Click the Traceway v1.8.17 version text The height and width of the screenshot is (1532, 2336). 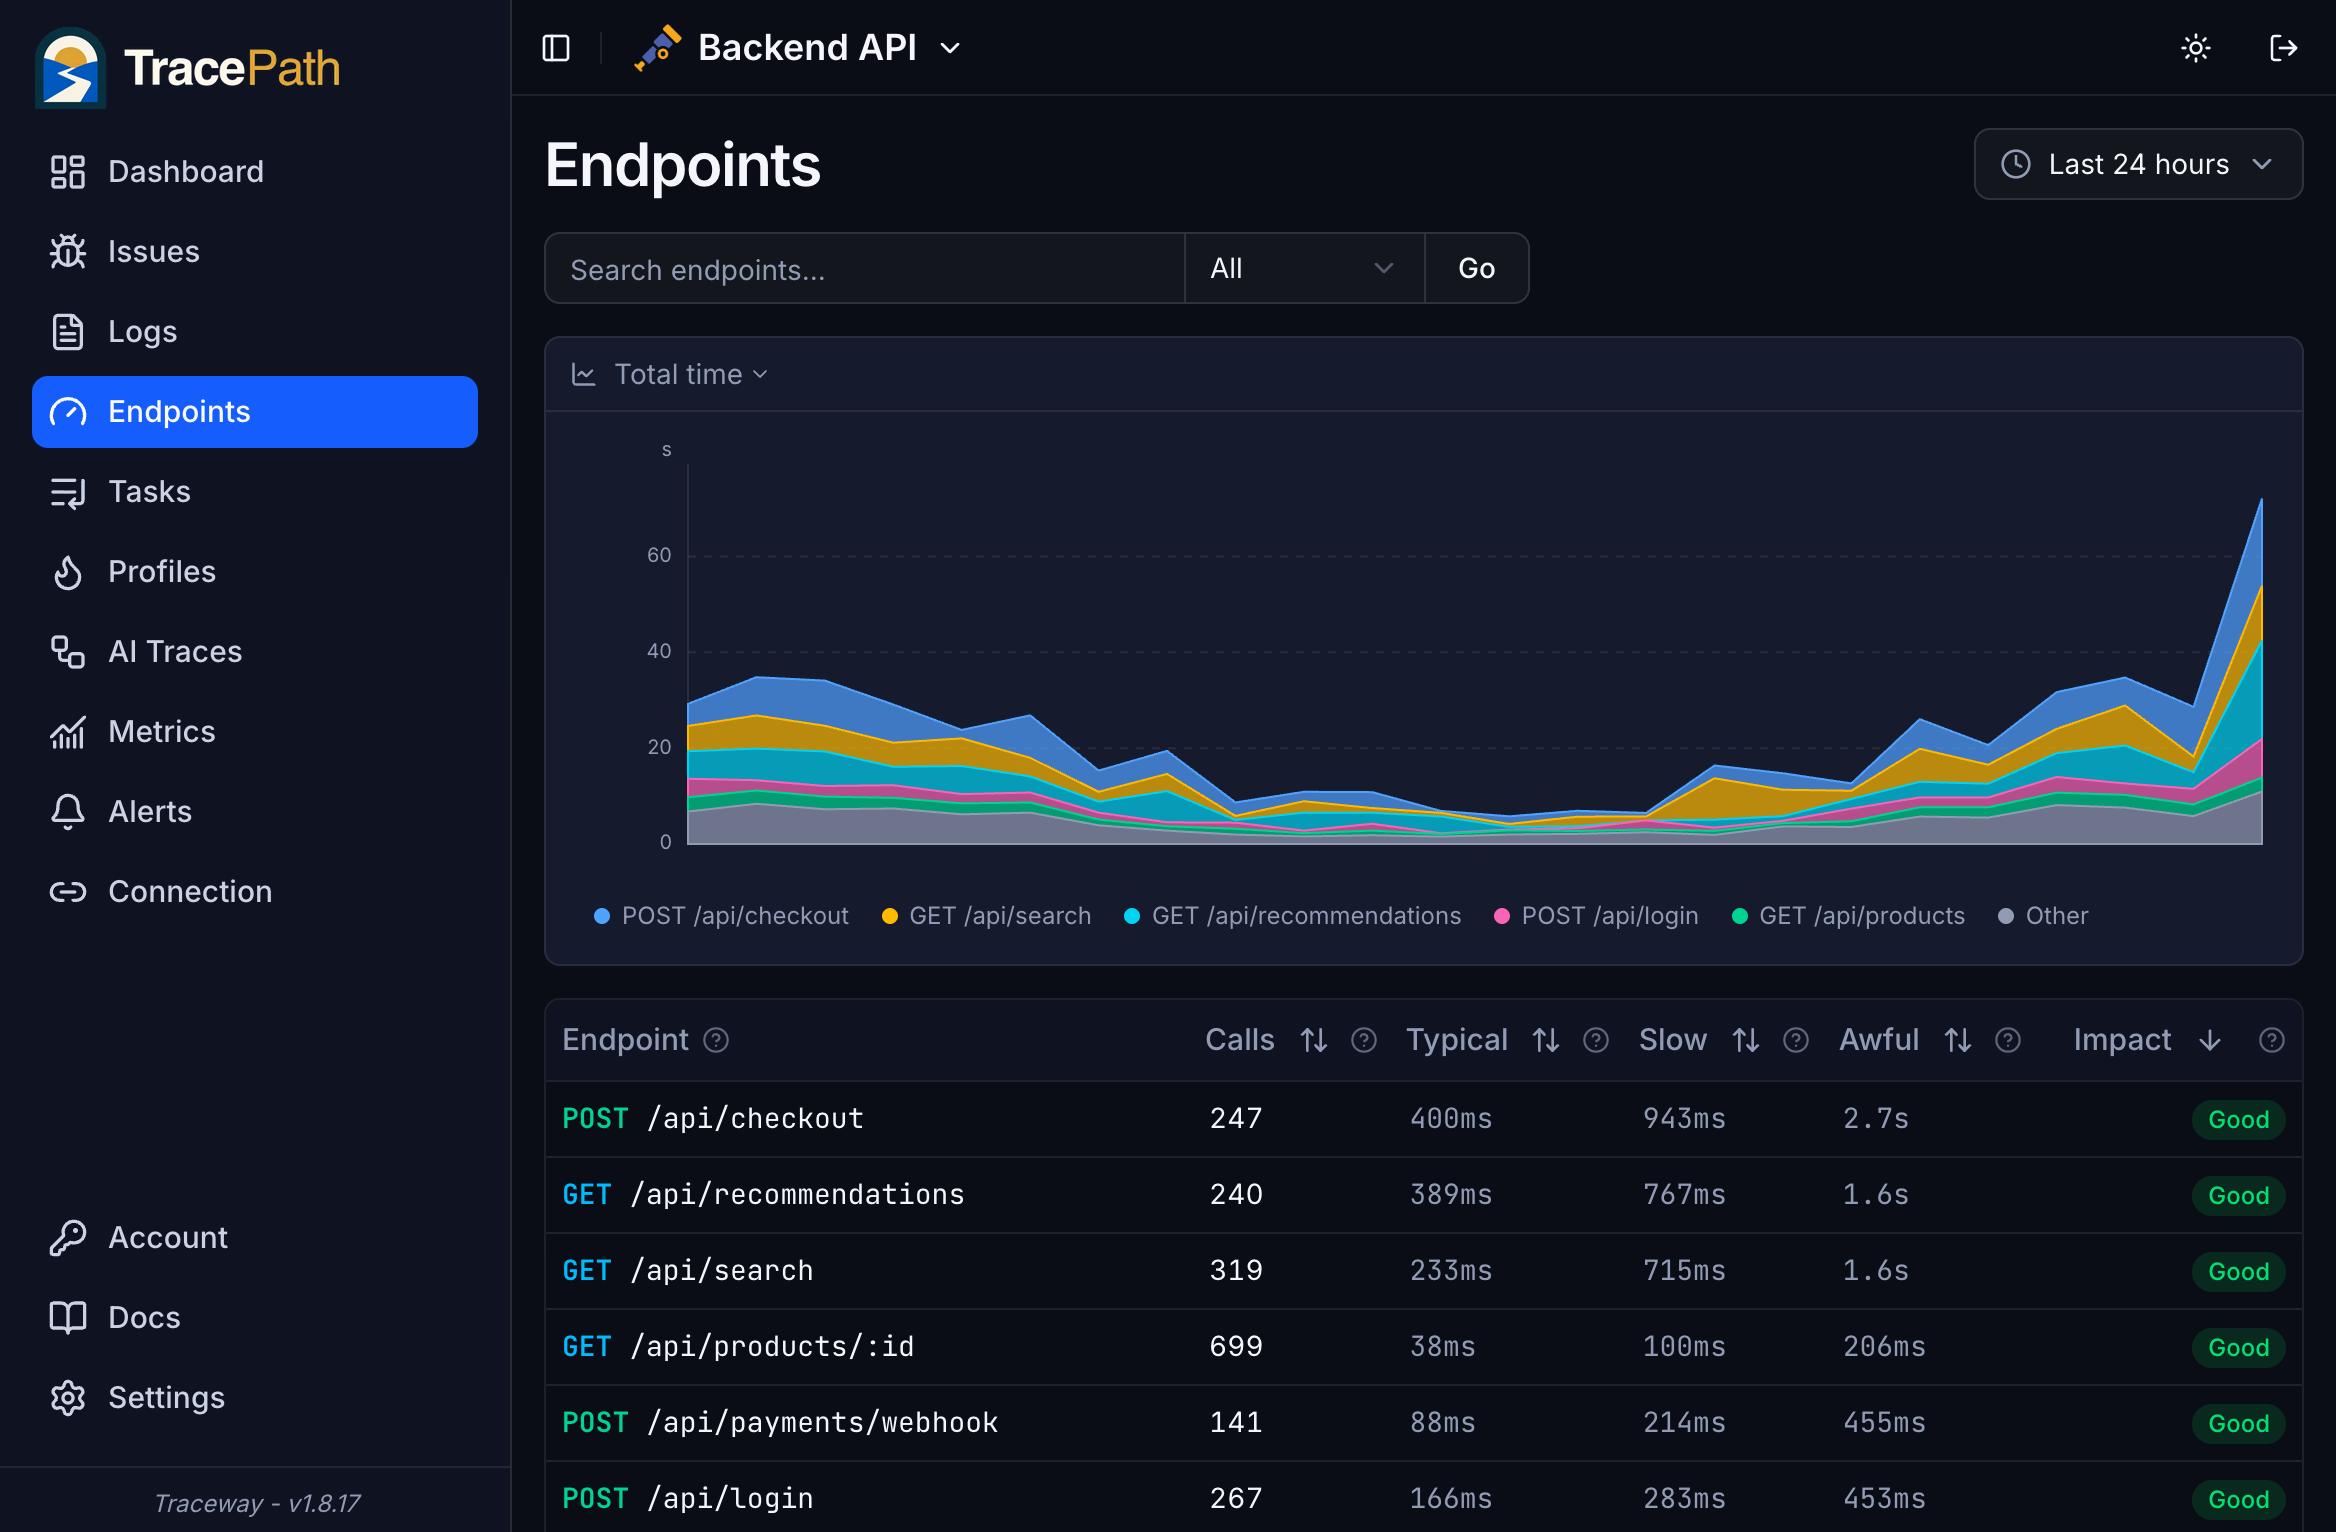click(257, 1503)
